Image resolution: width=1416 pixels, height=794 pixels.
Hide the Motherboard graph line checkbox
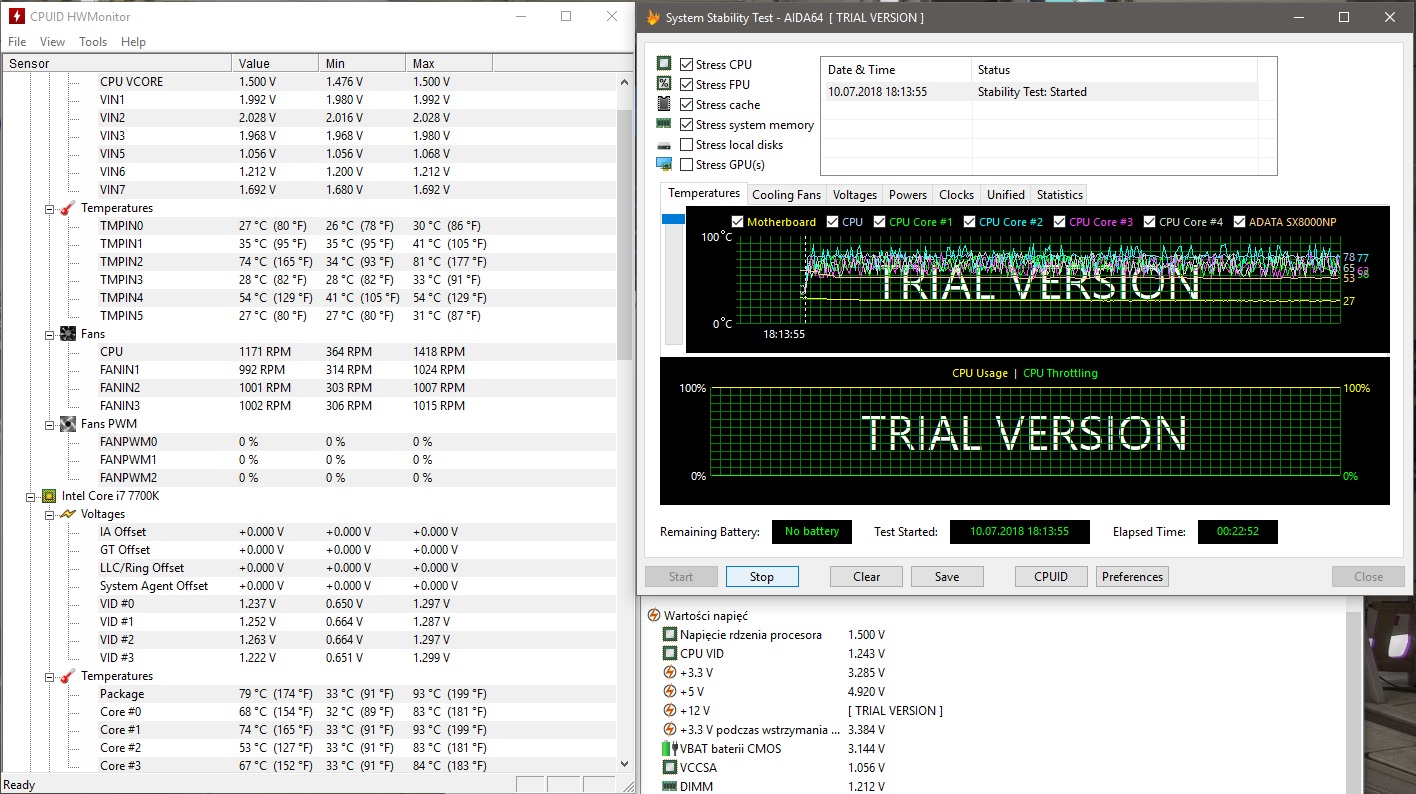[x=738, y=222]
